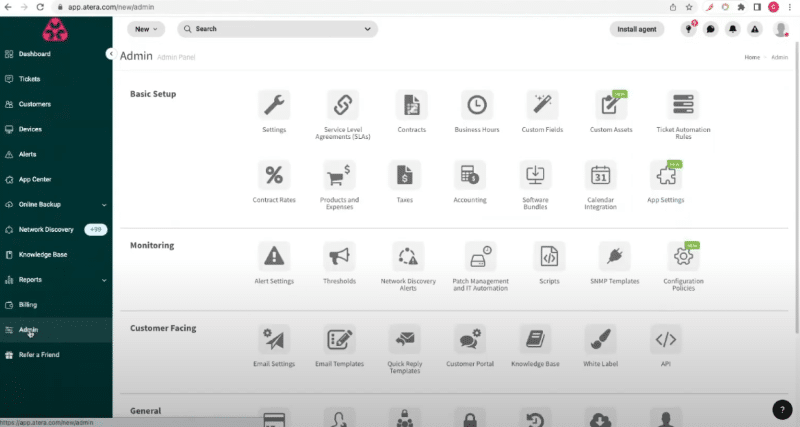Open browser extensions puzzle icon
This screenshot has height=427, width=800.
[741, 7]
